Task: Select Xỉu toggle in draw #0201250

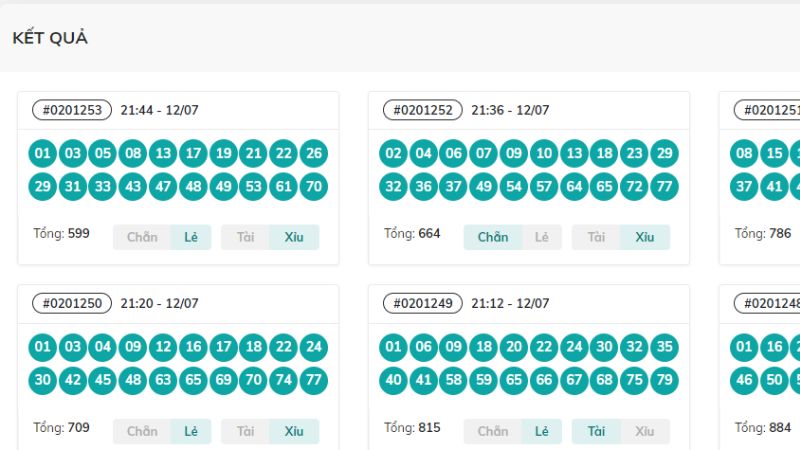Action: (294, 432)
